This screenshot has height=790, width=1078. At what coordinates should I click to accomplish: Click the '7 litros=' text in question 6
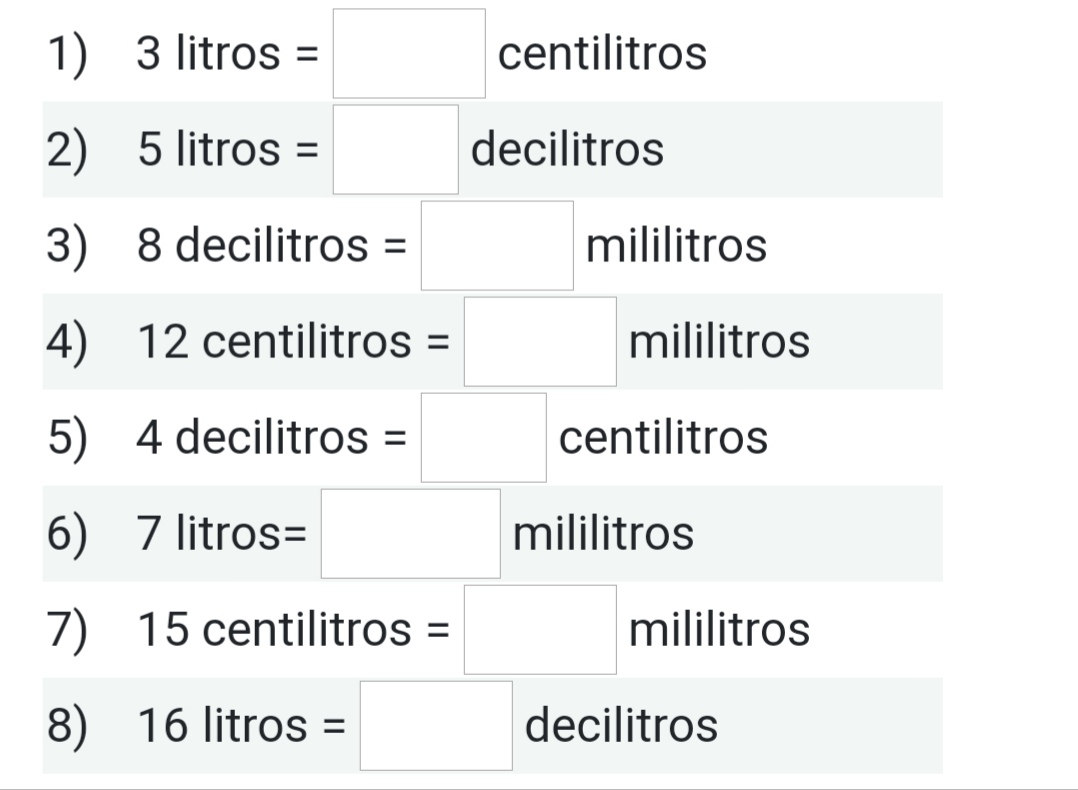tap(222, 534)
